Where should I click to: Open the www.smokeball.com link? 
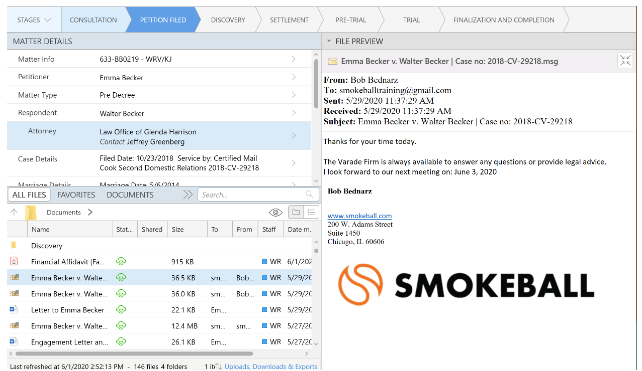(x=359, y=215)
